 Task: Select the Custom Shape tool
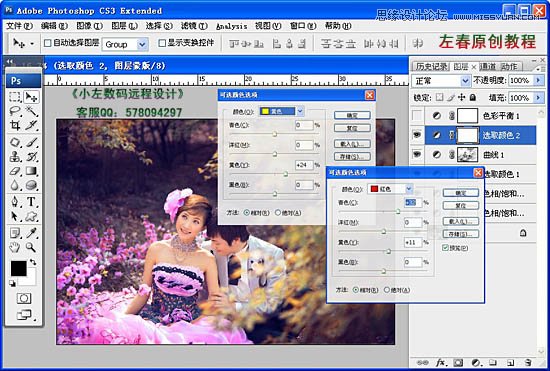click(31, 216)
